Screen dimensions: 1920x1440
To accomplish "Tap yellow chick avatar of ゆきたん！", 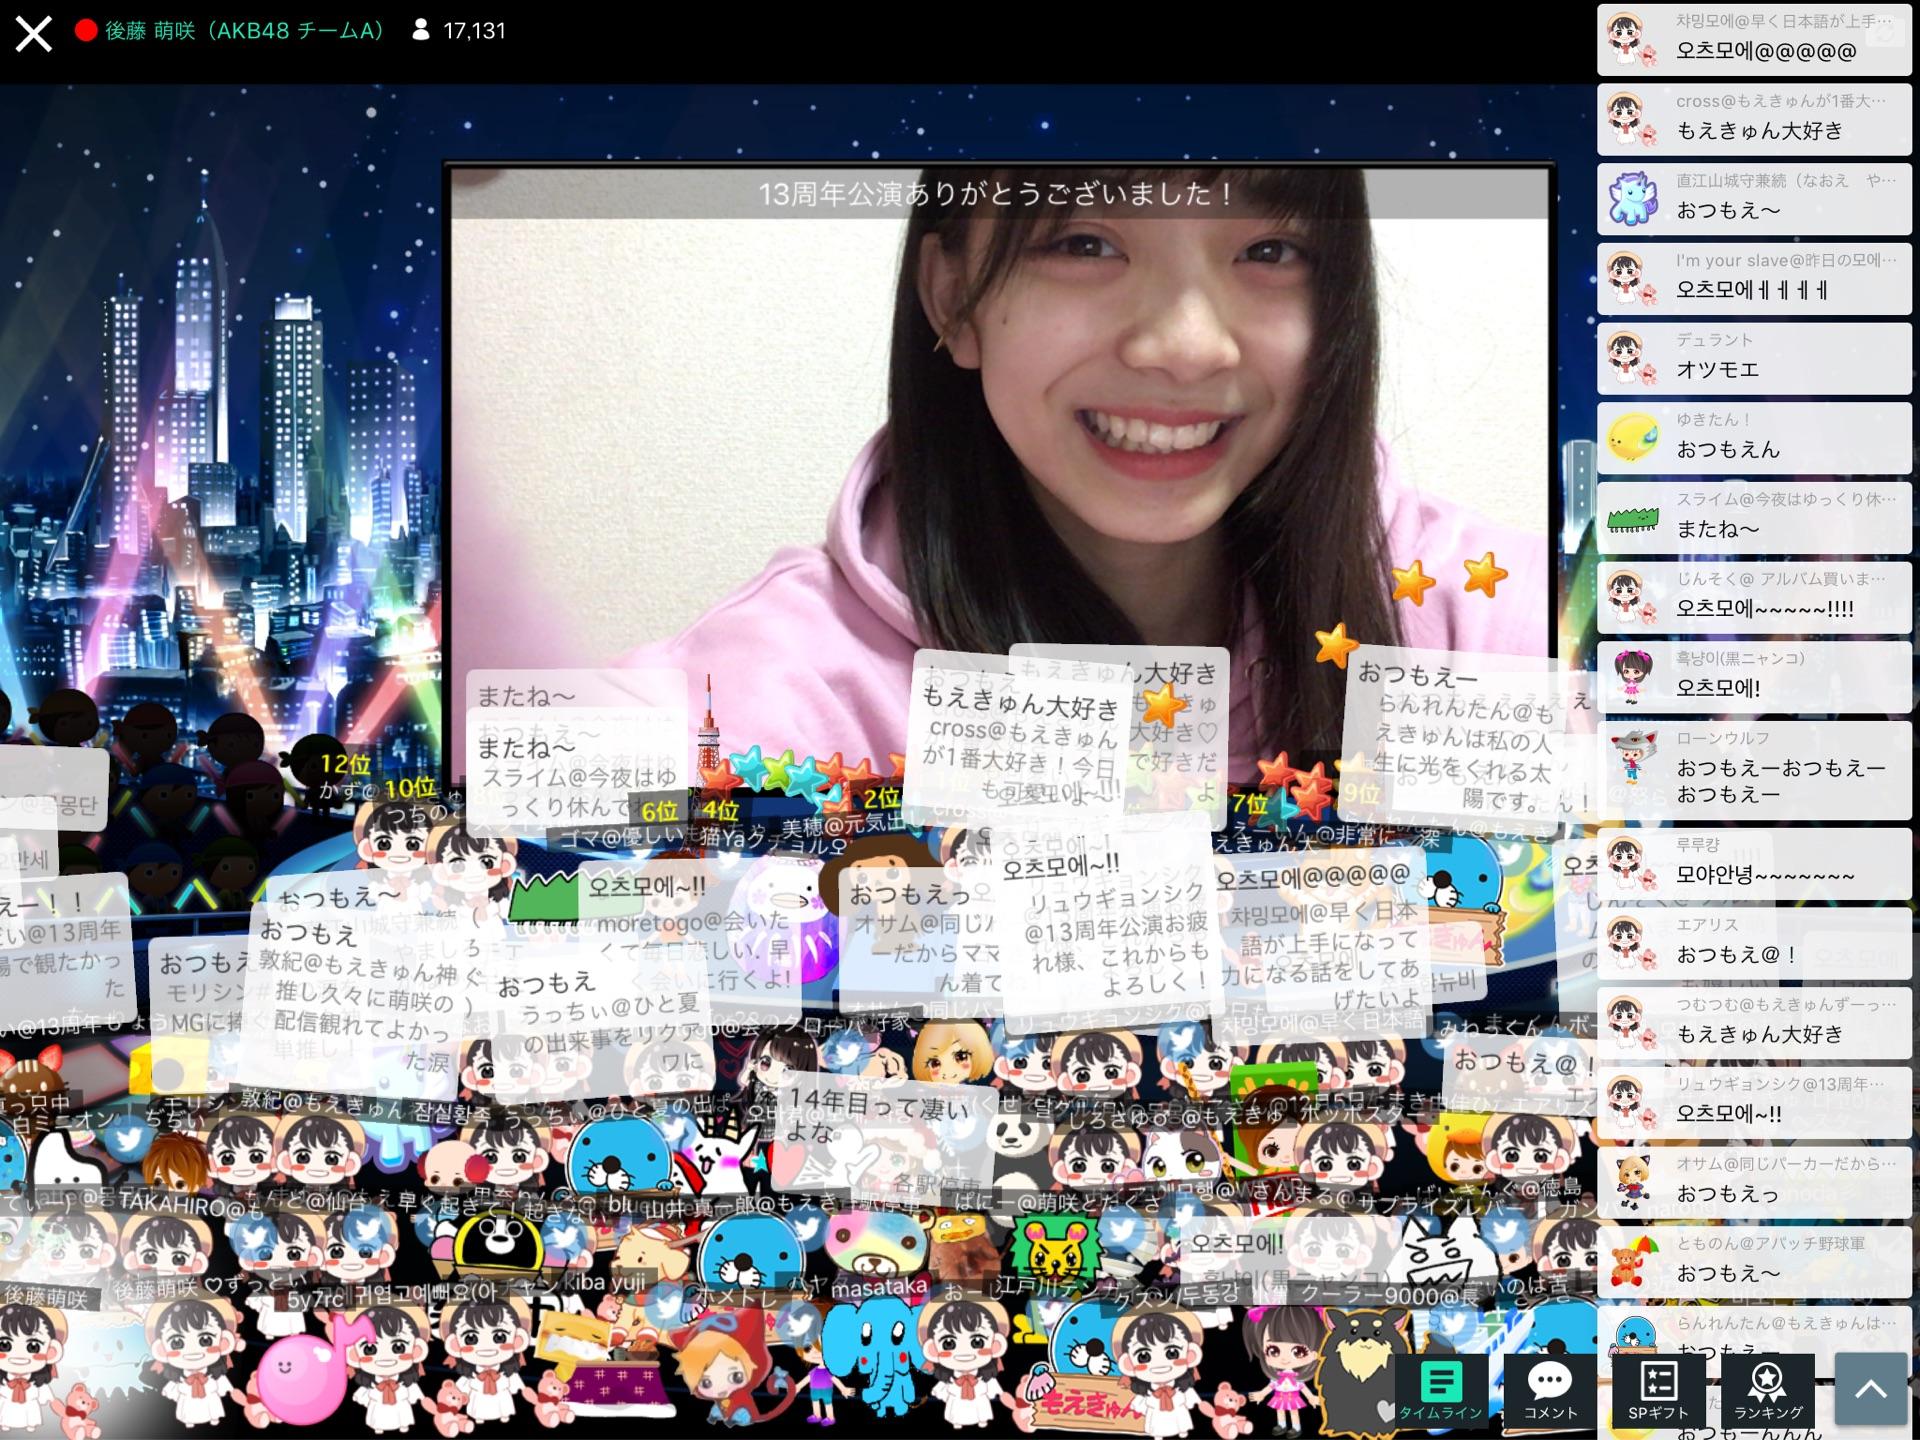I will point(1634,438).
